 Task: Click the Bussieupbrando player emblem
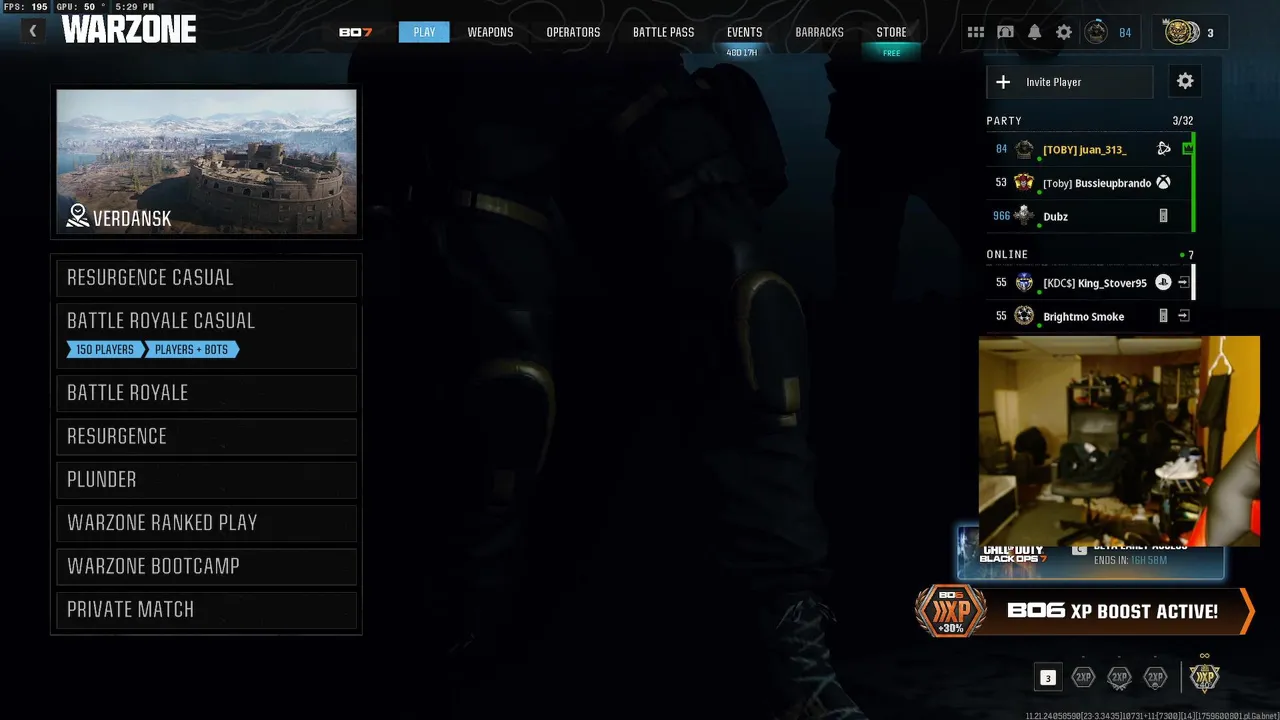(1024, 182)
